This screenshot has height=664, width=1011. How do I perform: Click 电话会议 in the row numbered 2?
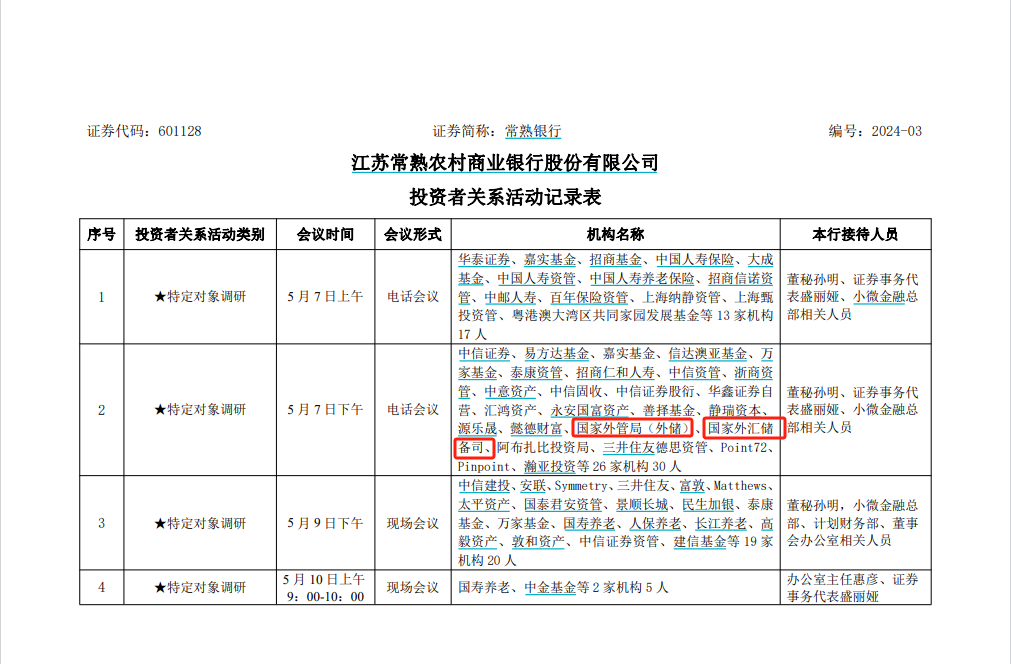pyautogui.click(x=413, y=409)
